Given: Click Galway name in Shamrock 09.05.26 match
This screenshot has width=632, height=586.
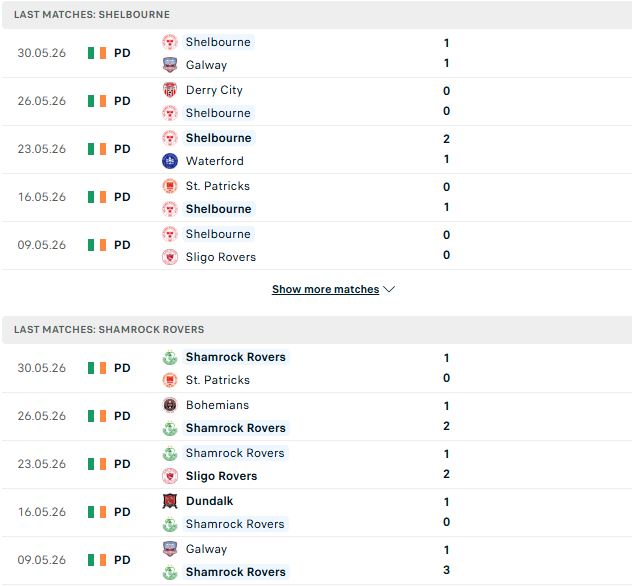Looking at the screenshot, I should [x=206, y=549].
